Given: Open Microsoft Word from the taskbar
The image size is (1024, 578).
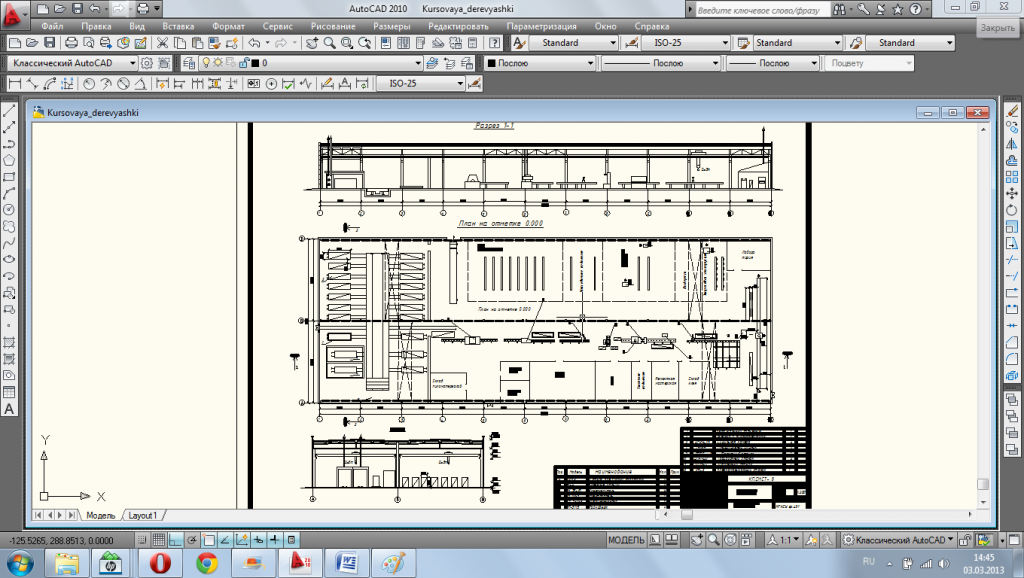Looking at the screenshot, I should [346, 563].
